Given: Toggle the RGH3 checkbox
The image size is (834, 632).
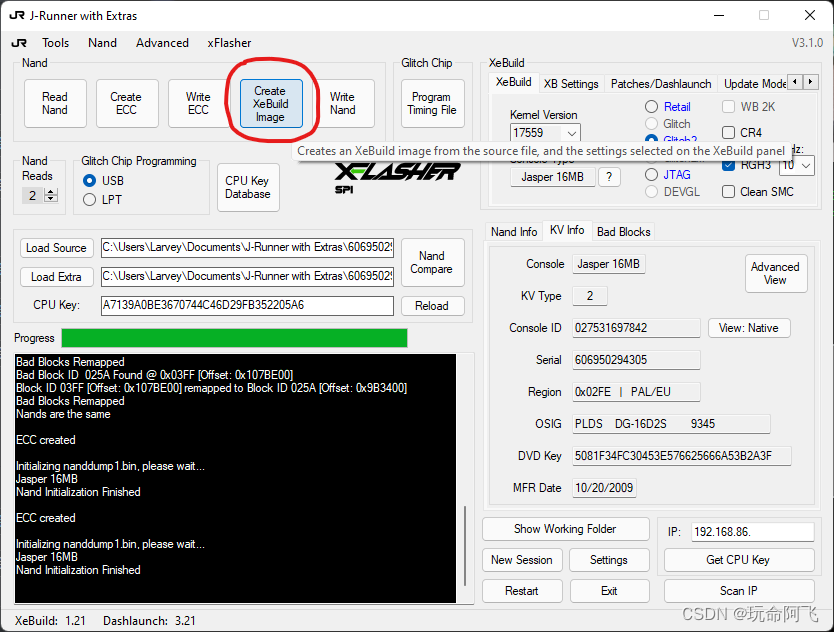Looking at the screenshot, I should [729, 165].
